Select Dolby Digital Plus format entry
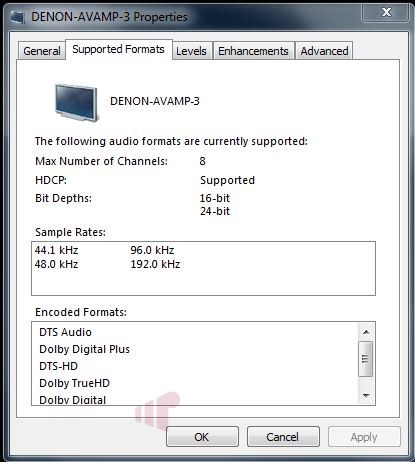415x462 pixels. click(84, 349)
